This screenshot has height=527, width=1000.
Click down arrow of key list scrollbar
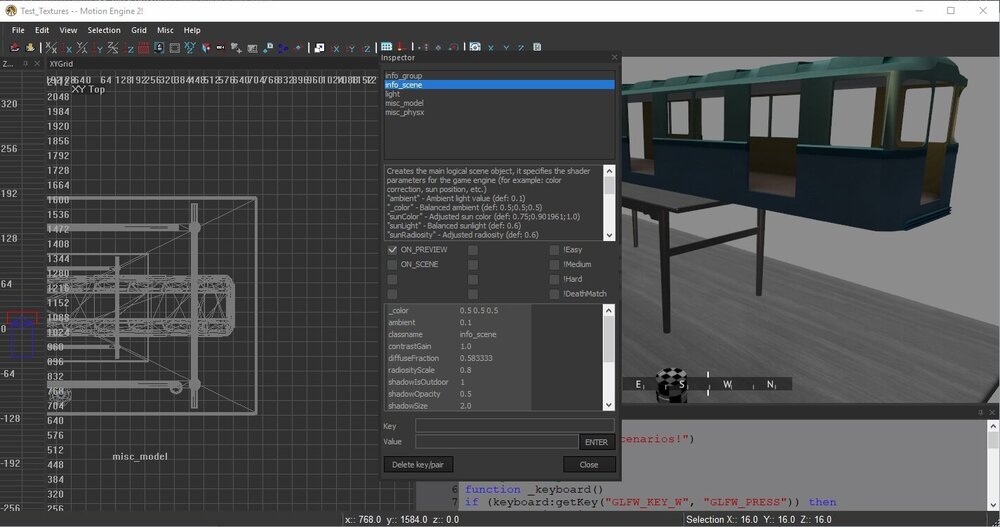pos(609,405)
